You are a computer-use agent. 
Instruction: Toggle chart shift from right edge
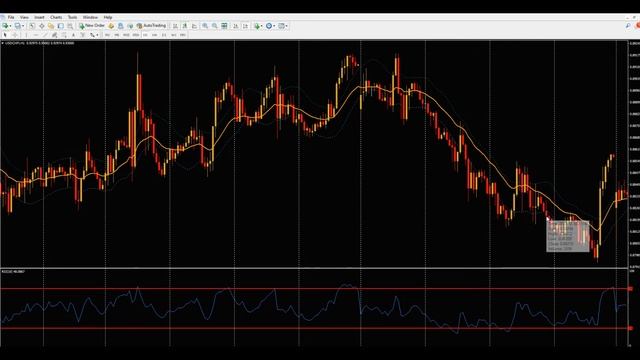pos(245,26)
